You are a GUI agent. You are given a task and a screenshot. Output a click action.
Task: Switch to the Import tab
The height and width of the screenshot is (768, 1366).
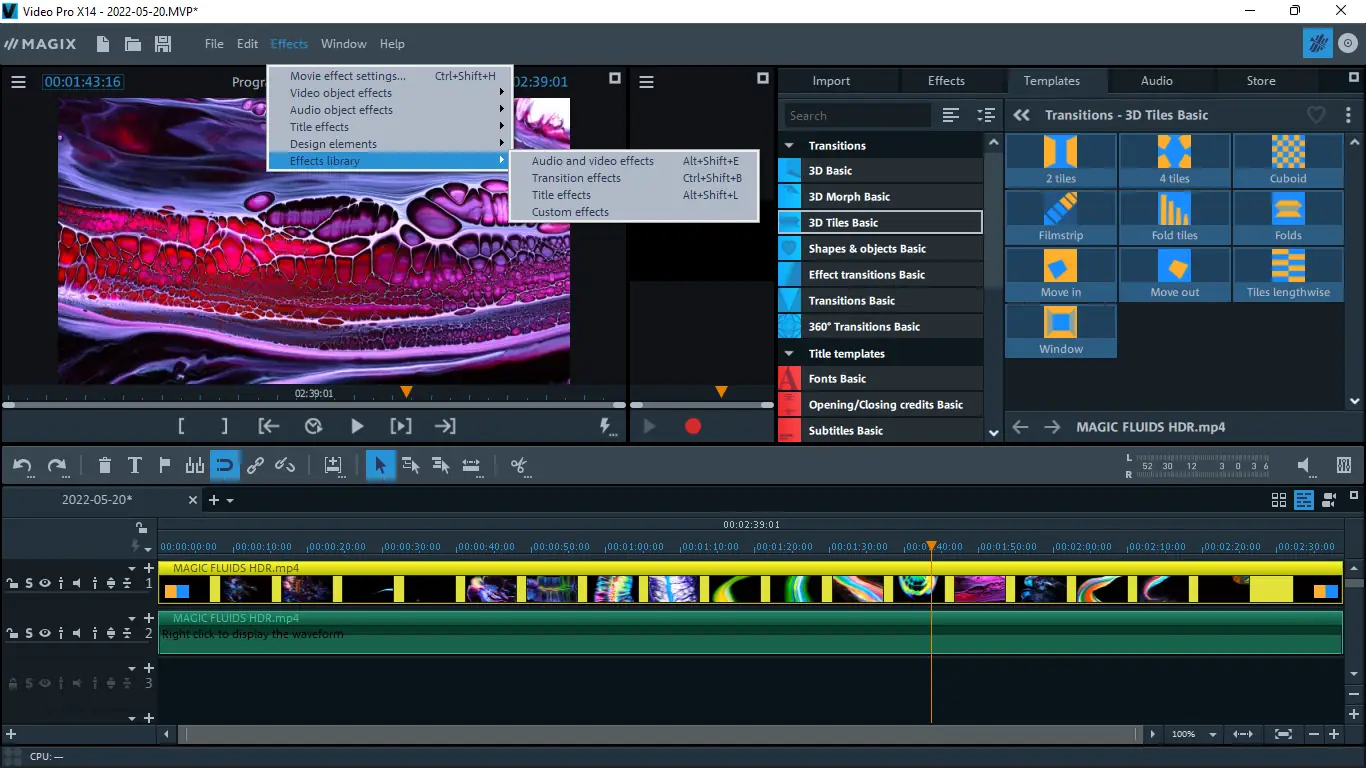point(831,81)
